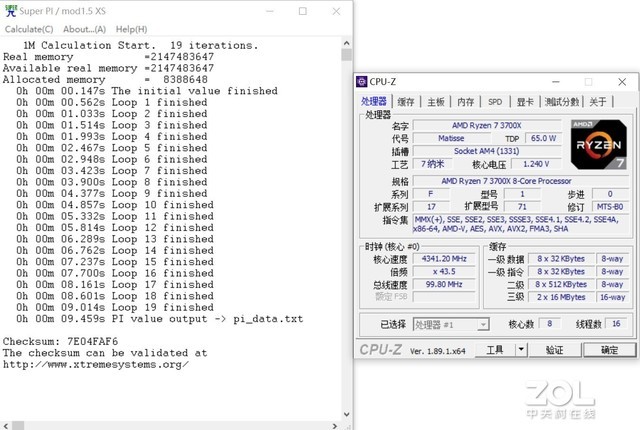Image resolution: width=640 pixels, height=430 pixels.
Task: Click the core speed value 4341.20 MHz
Action: (444, 259)
